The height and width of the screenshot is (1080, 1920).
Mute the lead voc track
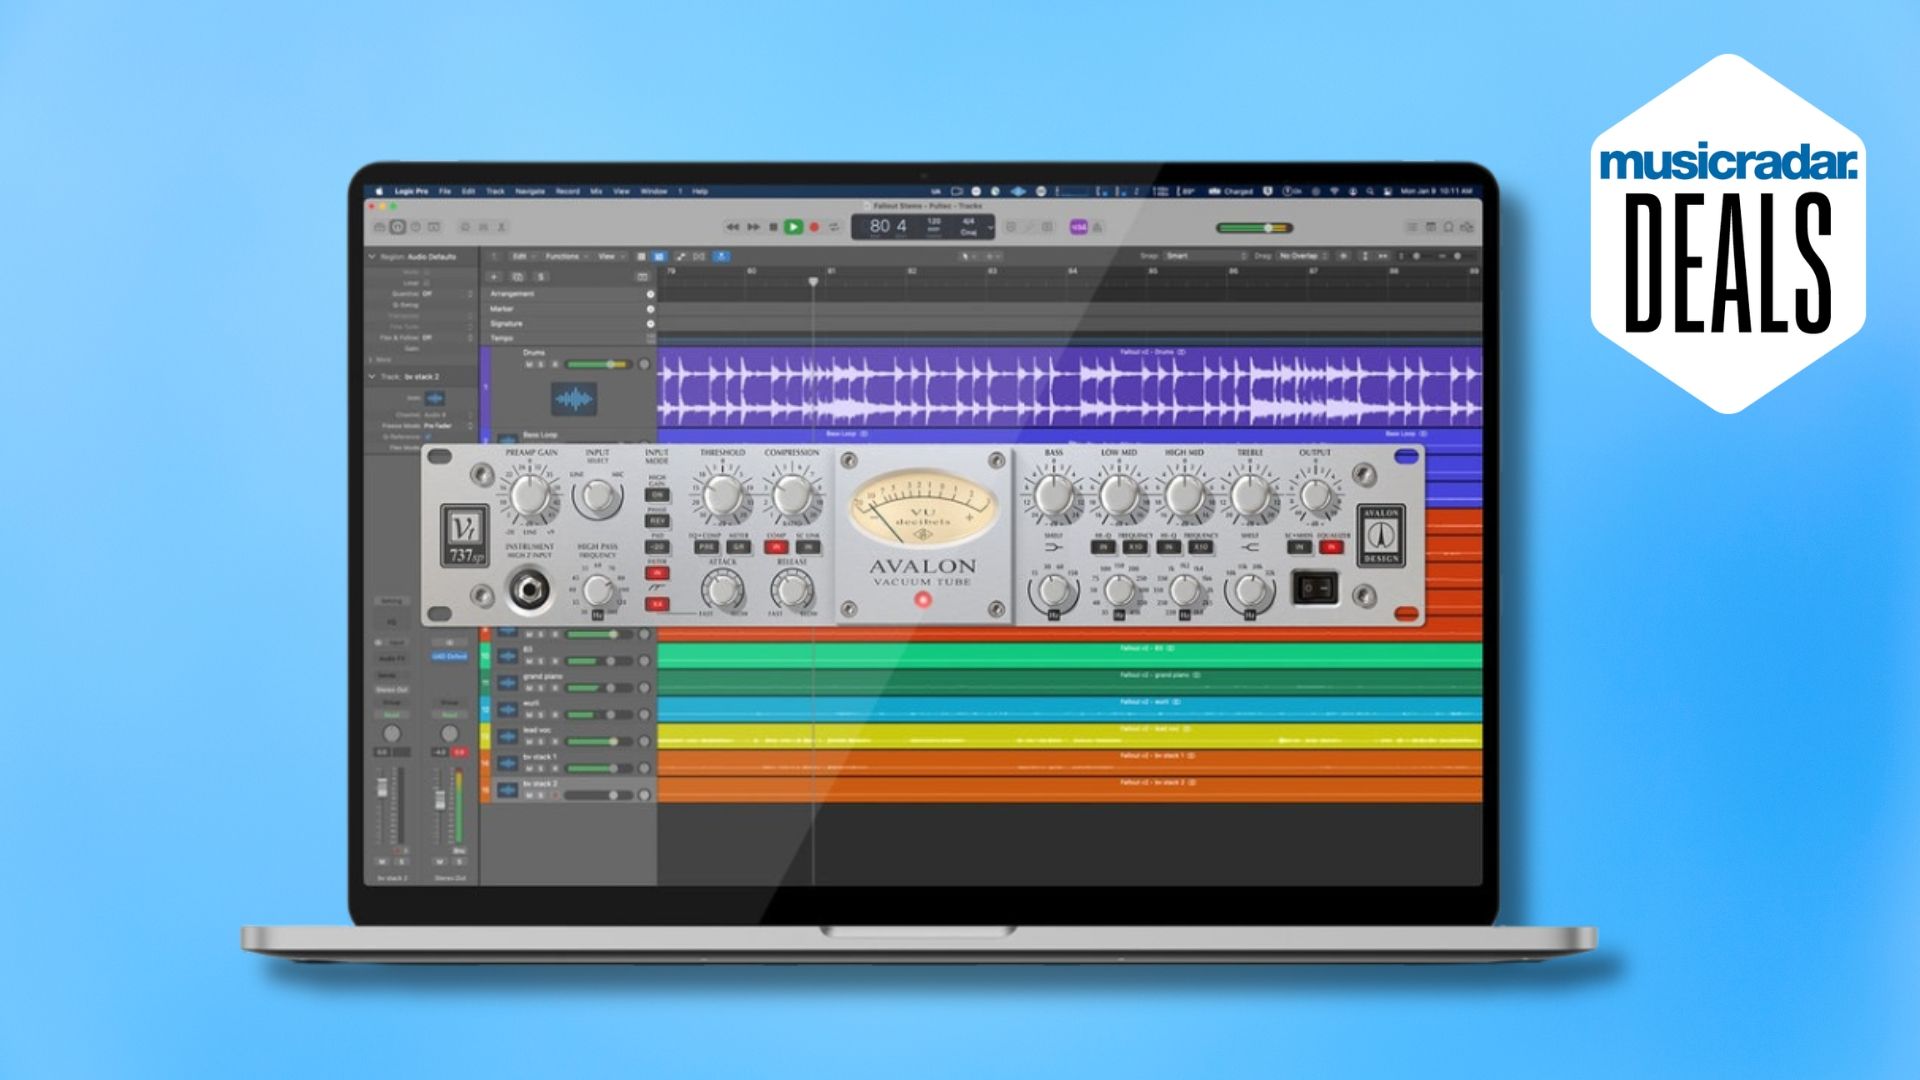pyautogui.click(x=529, y=742)
